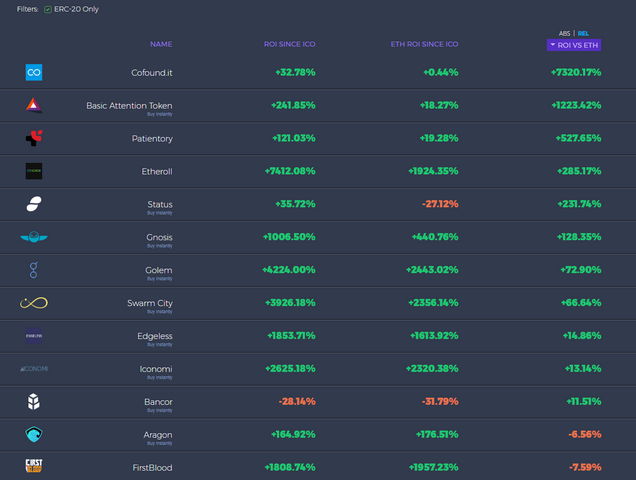Click the -6.56% Aragon ROI vs ETH

584,434
